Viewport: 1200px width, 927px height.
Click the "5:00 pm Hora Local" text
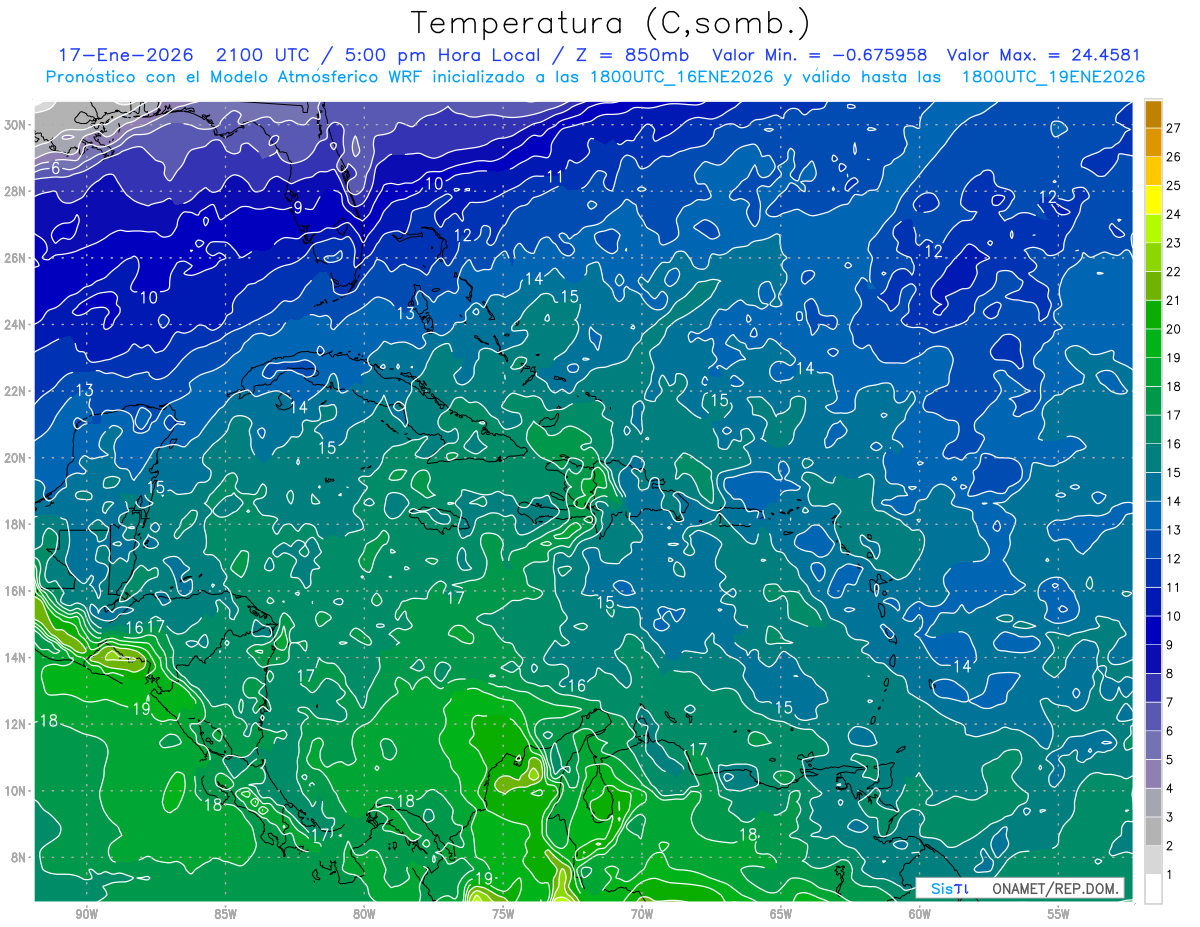coord(444,55)
